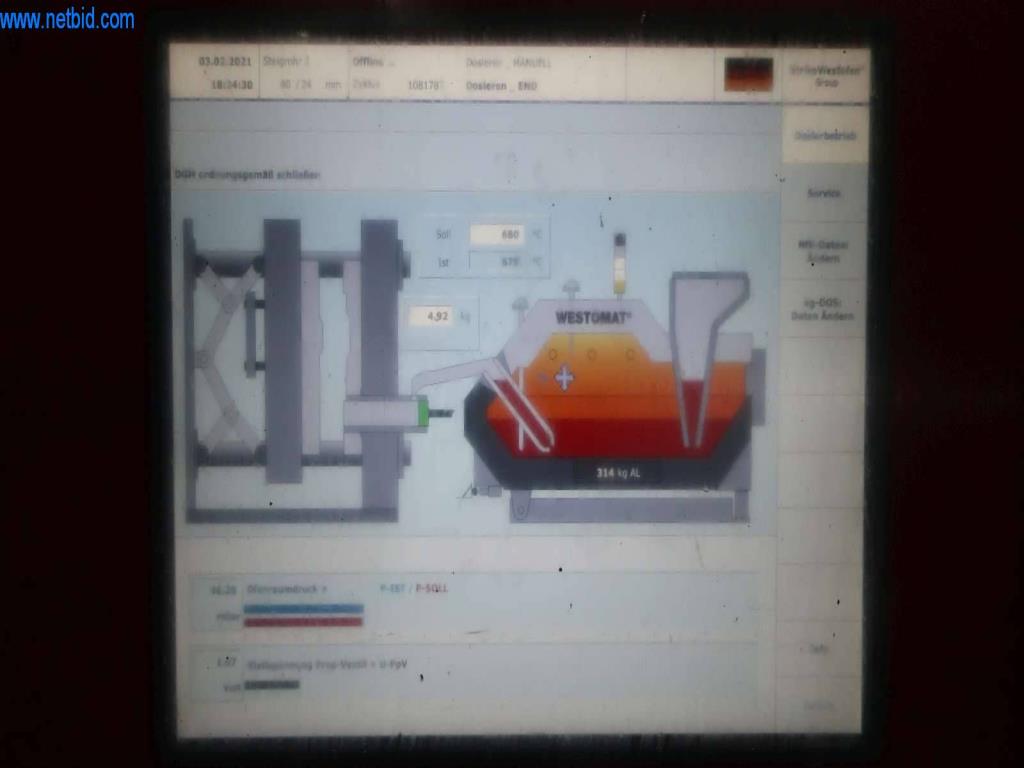
Task: Click the StrikoWestofen Group logo
Action: [826, 75]
